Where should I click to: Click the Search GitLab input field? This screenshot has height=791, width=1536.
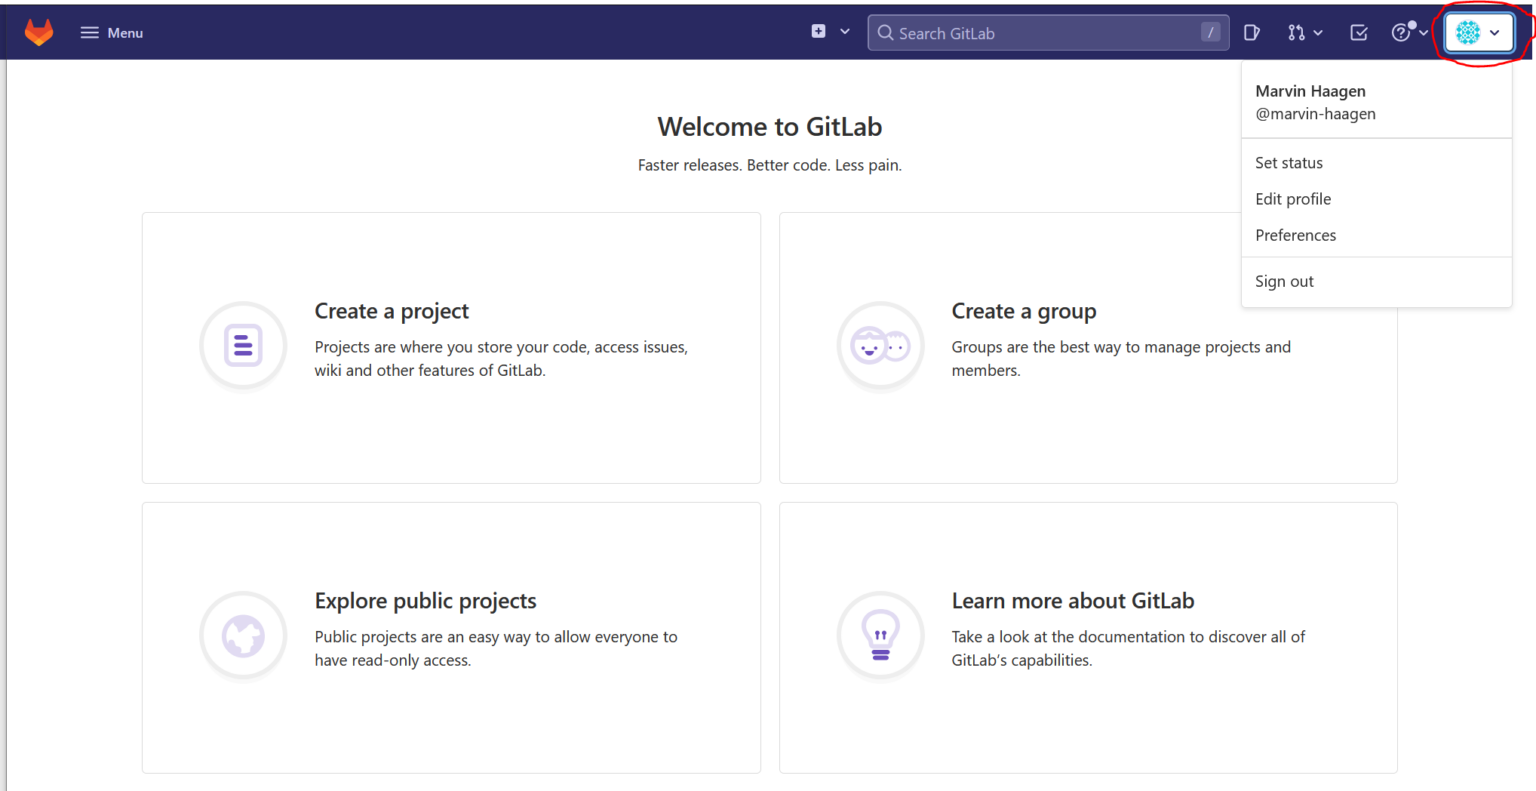(1040, 32)
